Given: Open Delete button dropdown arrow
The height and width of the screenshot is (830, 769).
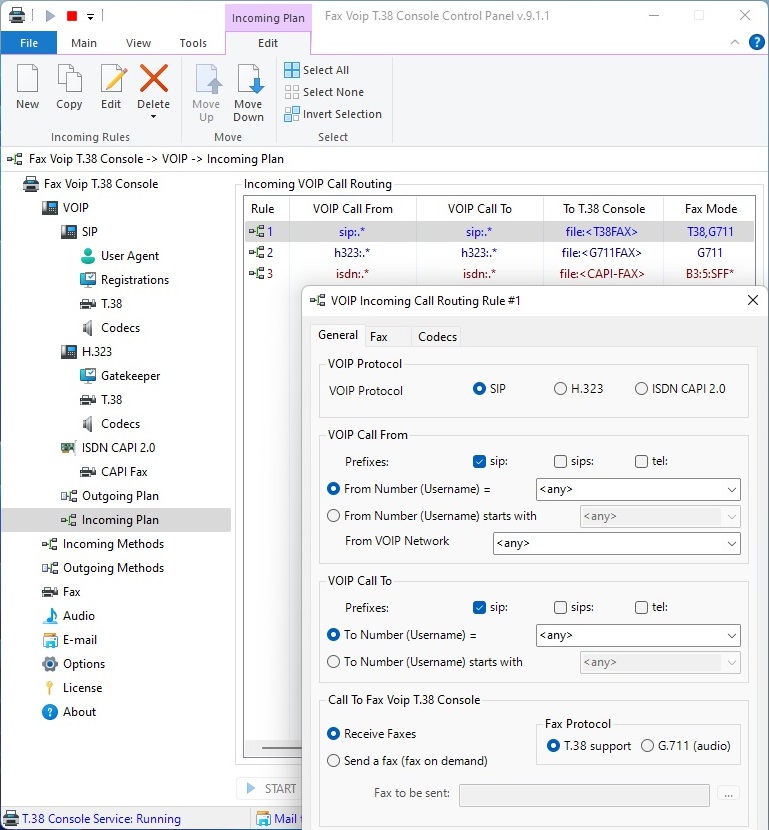Looking at the screenshot, I should 153,116.
